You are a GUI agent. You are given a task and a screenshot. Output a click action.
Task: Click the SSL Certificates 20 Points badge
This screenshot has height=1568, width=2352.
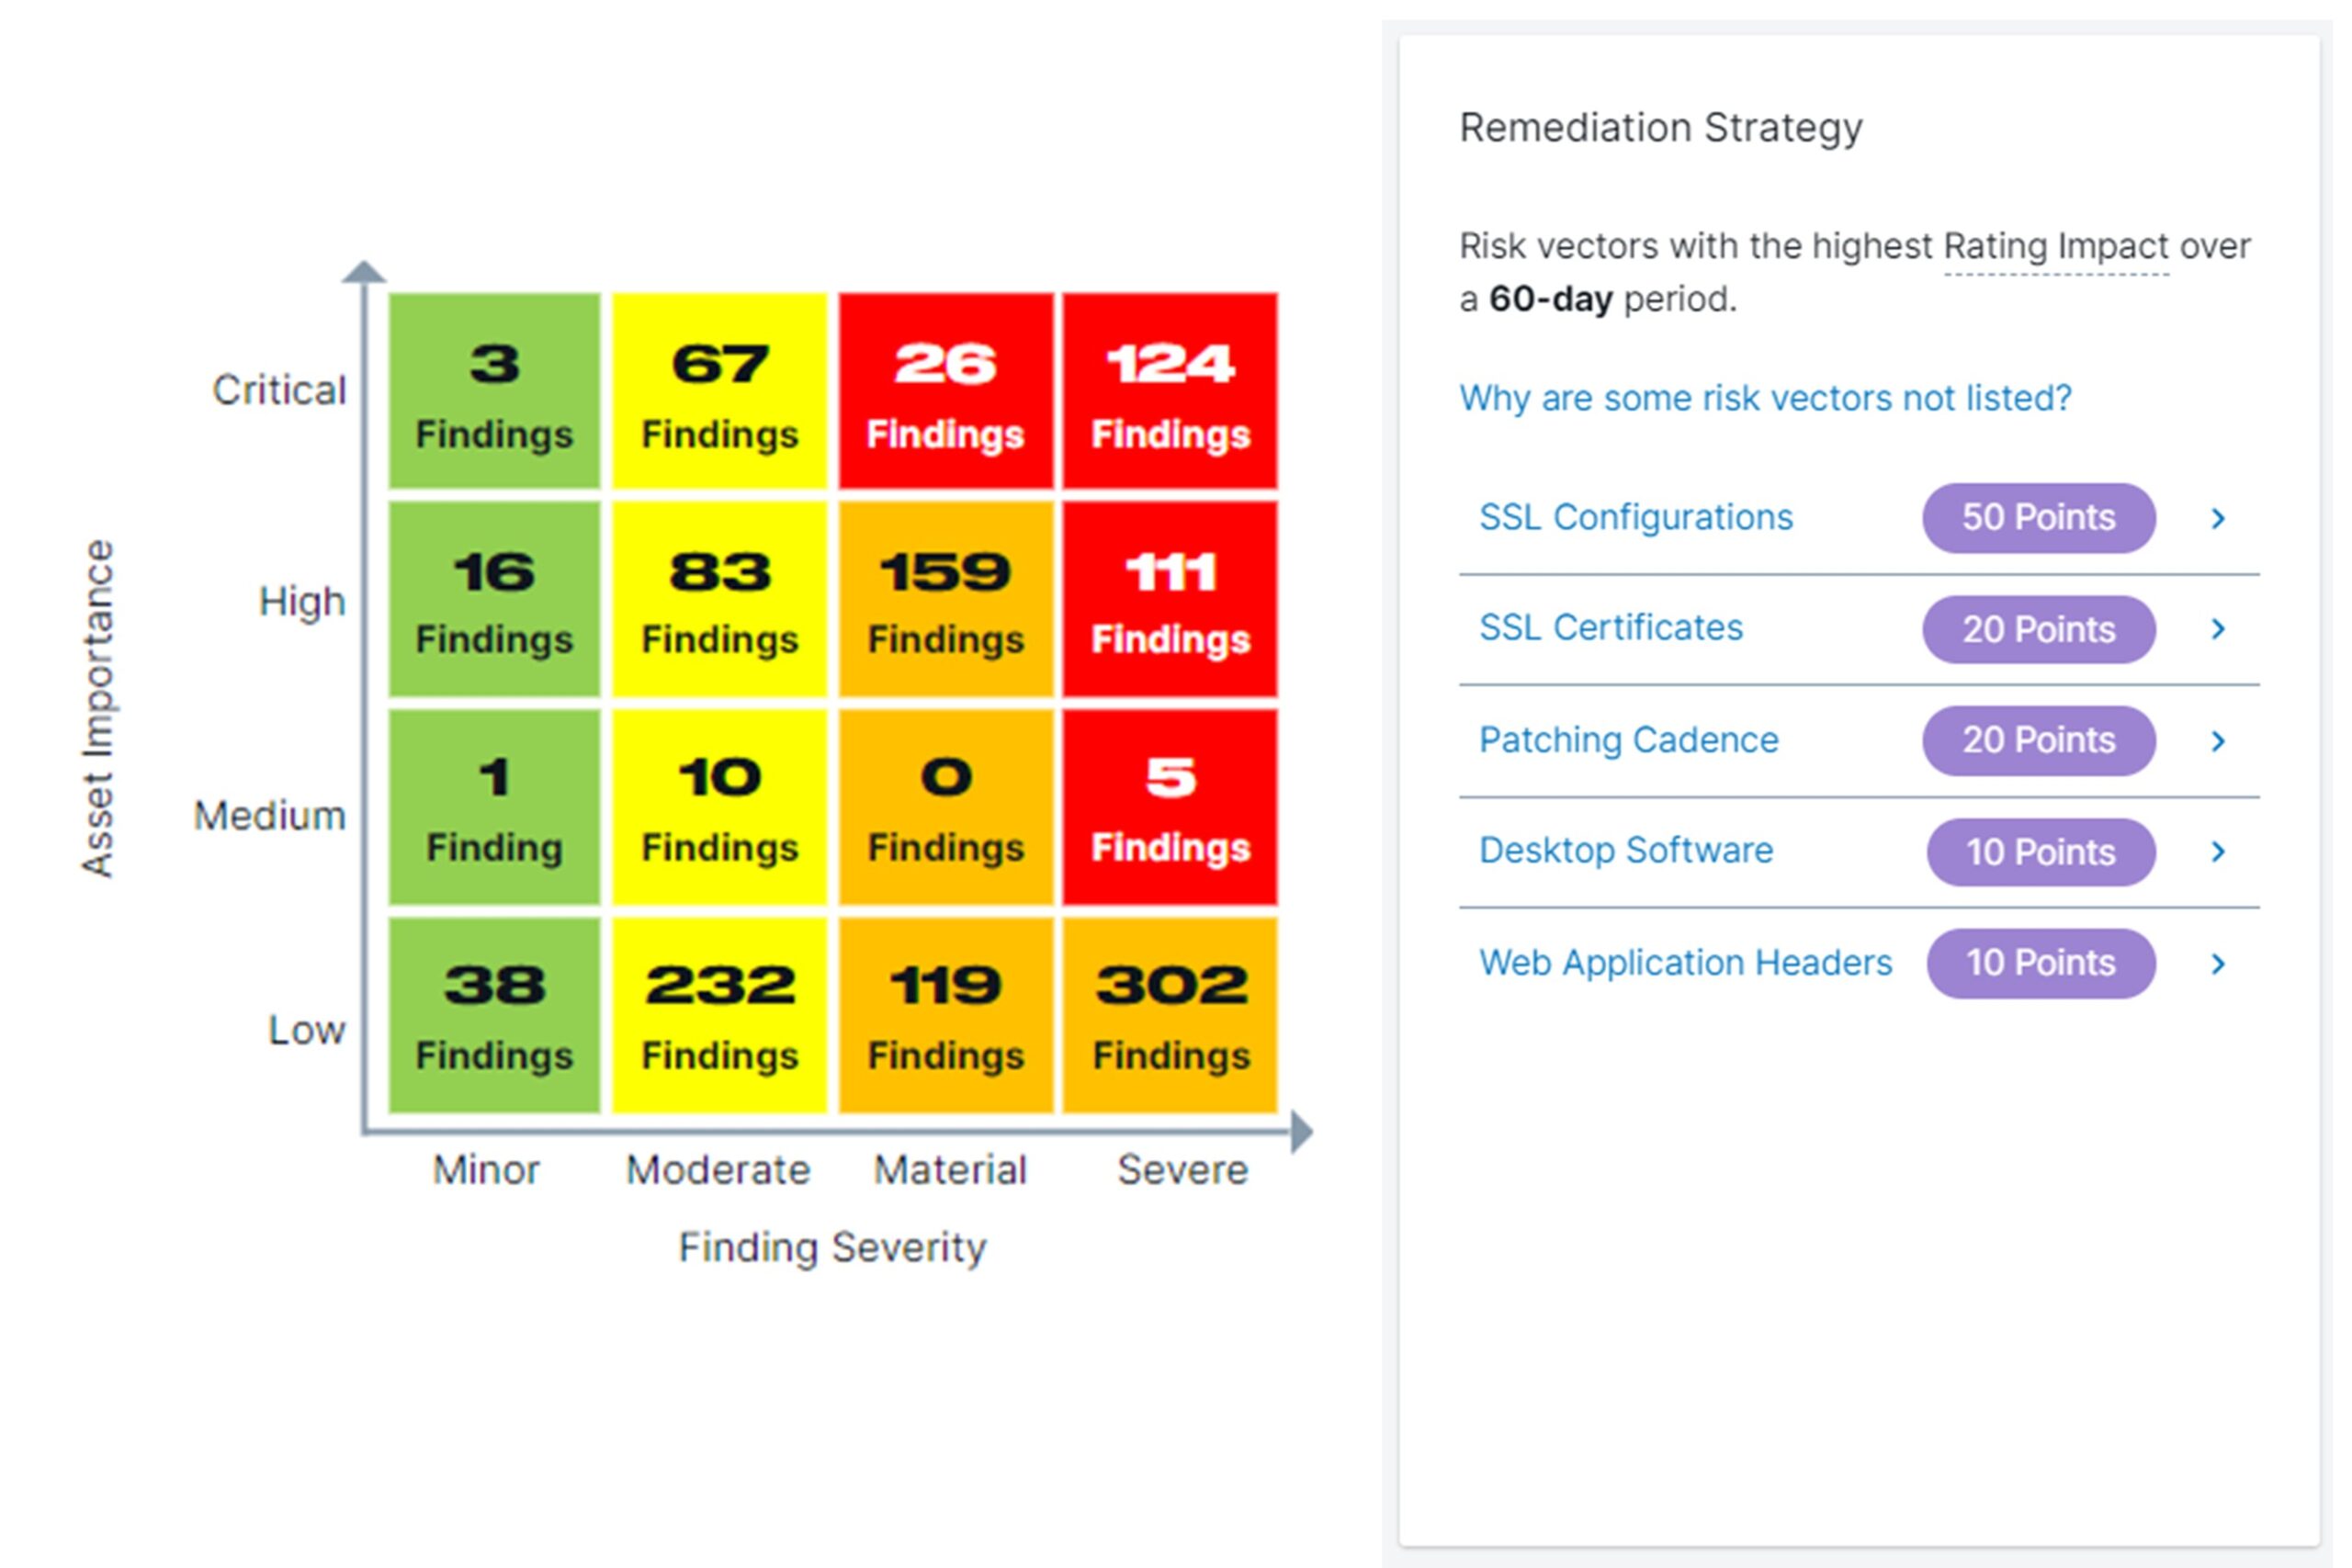point(2037,629)
